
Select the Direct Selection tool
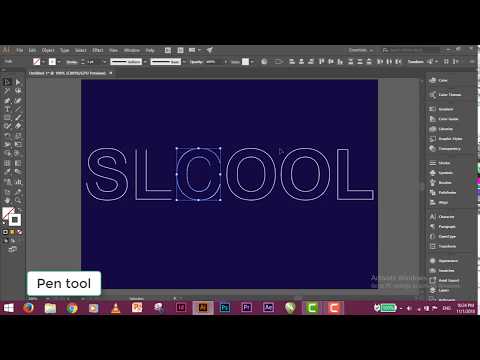[18, 82]
